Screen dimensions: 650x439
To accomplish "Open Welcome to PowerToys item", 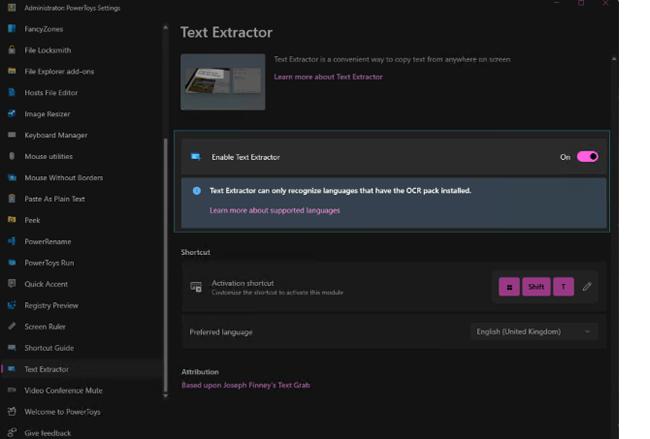I will (63, 412).
